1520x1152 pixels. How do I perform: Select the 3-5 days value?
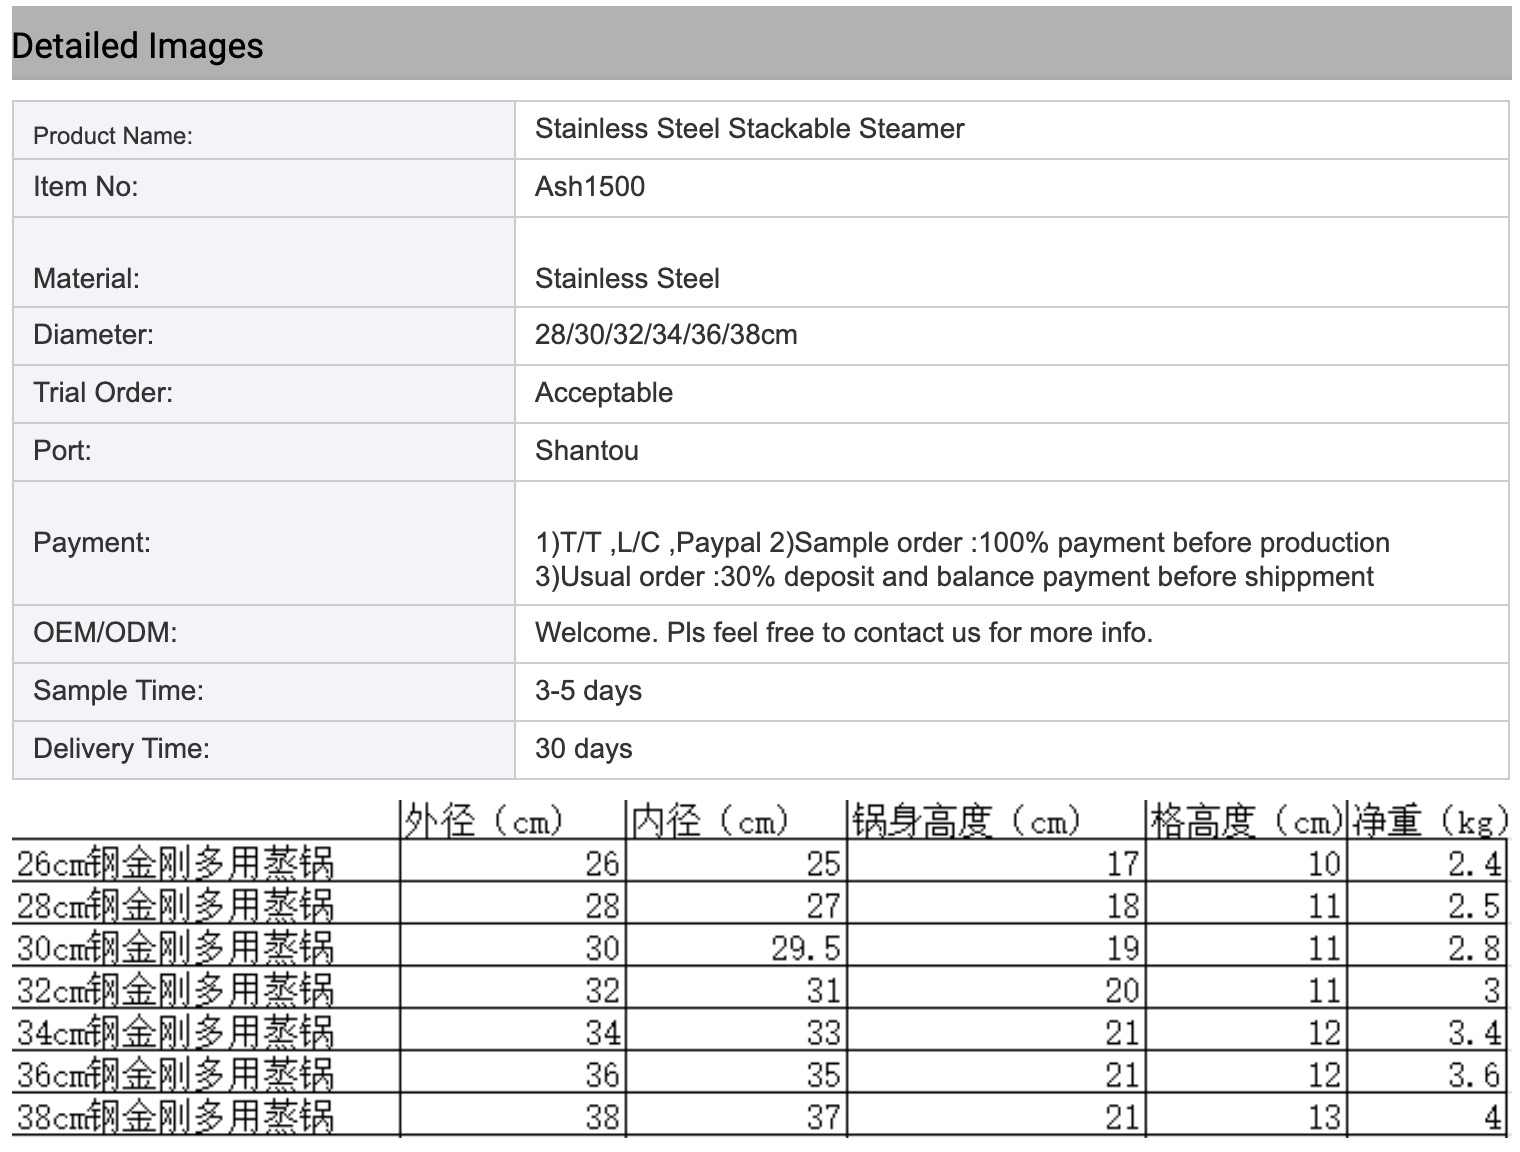[588, 690]
